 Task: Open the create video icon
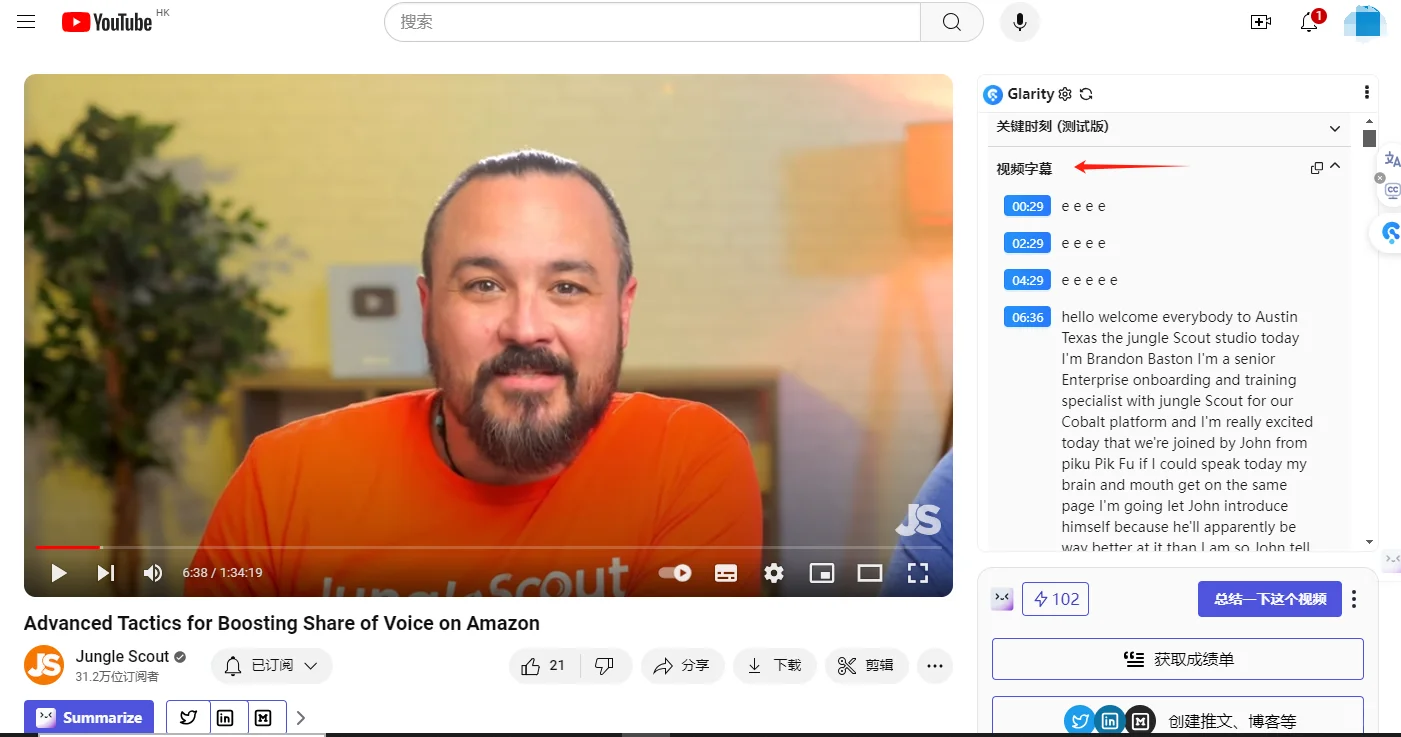point(1261,22)
